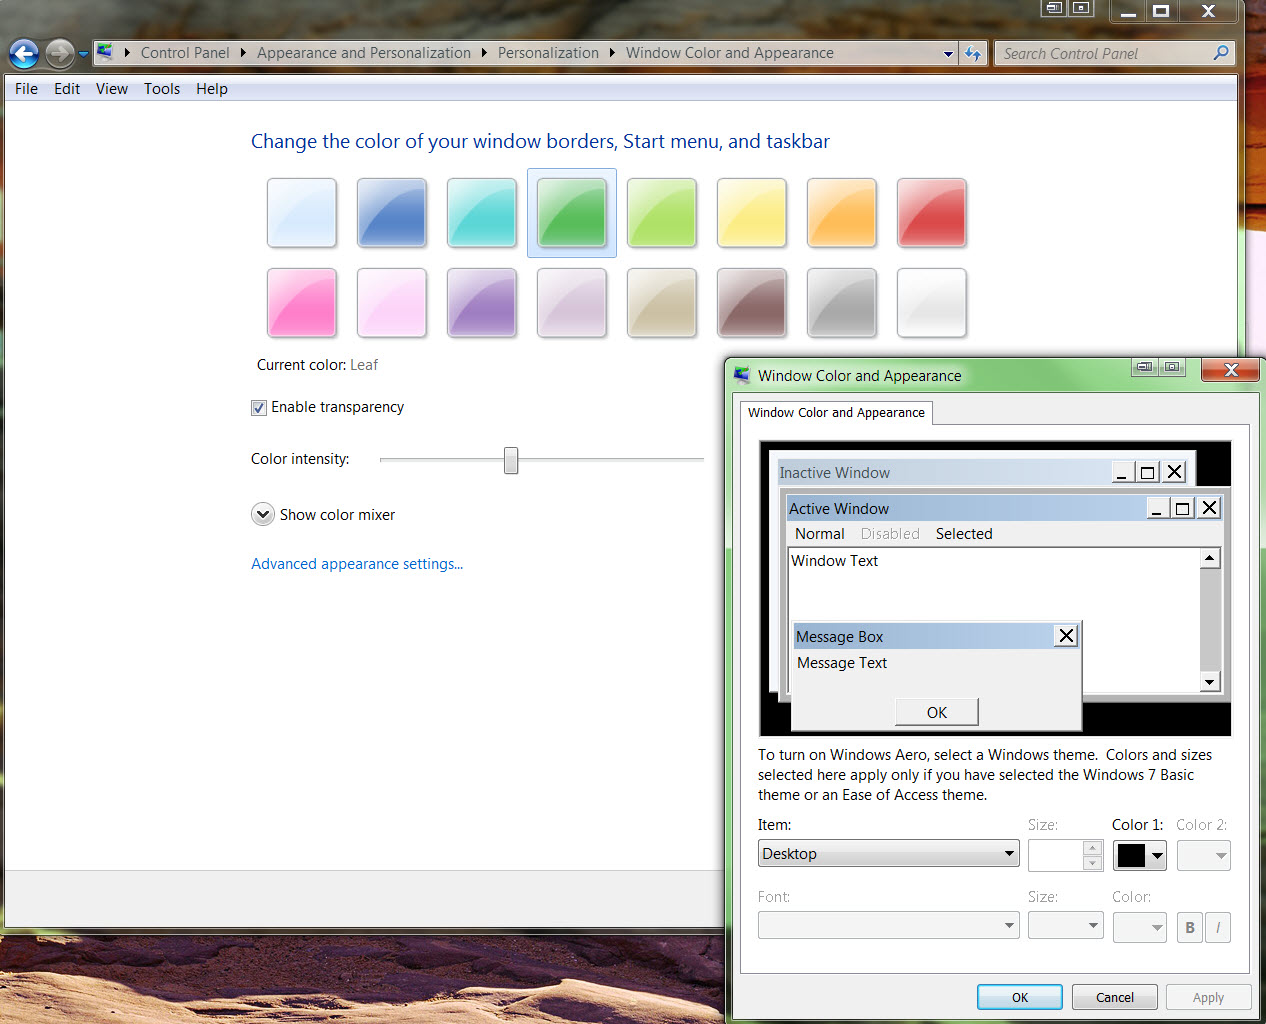Open the Tools menu
The image size is (1266, 1024).
[162, 89]
